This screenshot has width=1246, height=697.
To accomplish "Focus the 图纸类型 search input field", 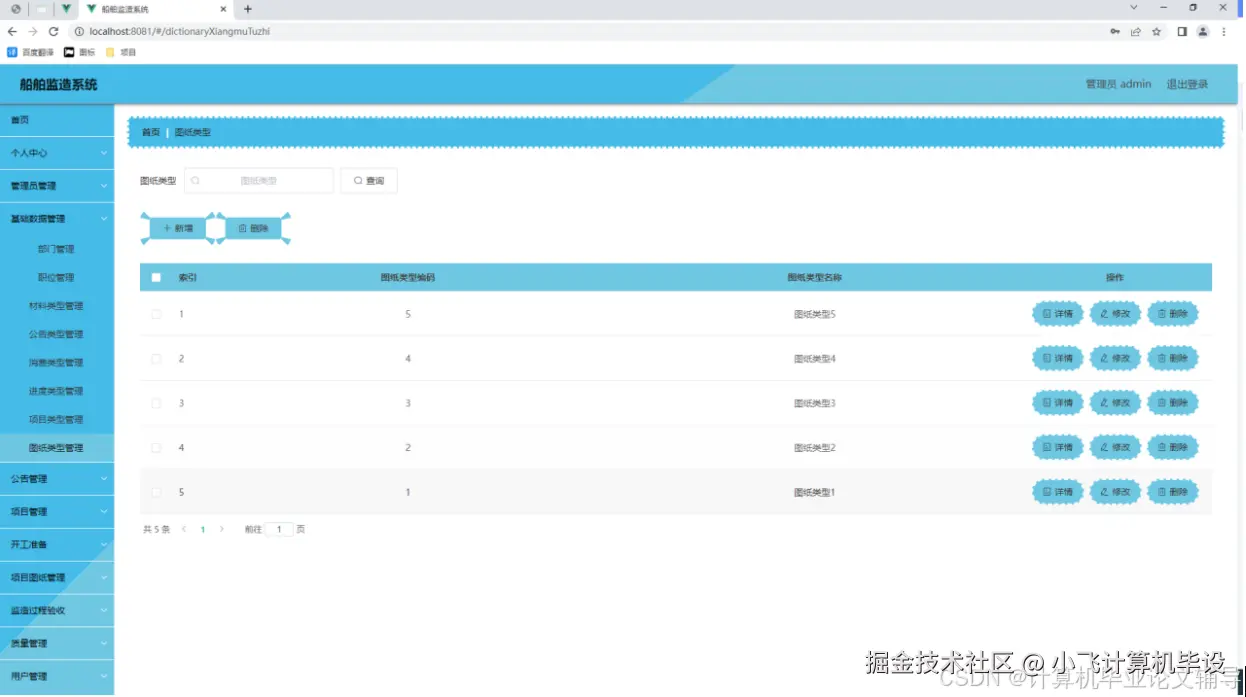I will pyautogui.click(x=259, y=181).
